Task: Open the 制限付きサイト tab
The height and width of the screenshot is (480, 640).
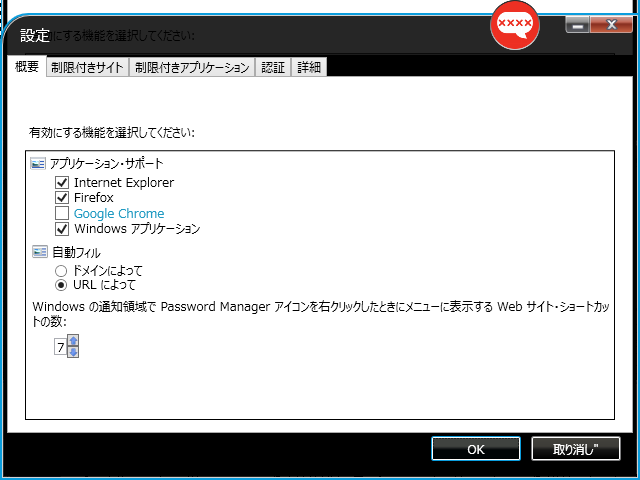Action: point(87,67)
